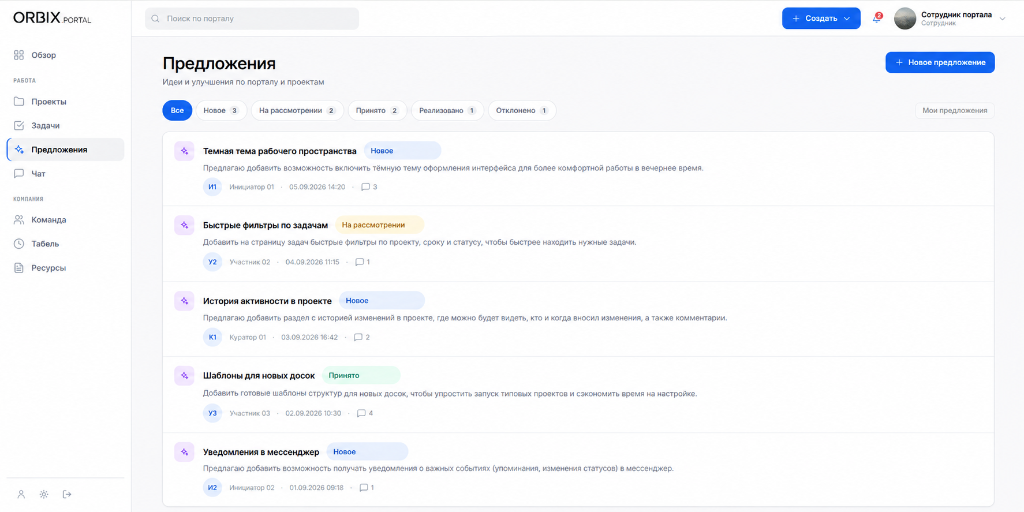Image resolution: width=1024 pixels, height=512 pixels.
Task: Open the Темная тема рабочего пространства title
Action: pyautogui.click(x=280, y=151)
